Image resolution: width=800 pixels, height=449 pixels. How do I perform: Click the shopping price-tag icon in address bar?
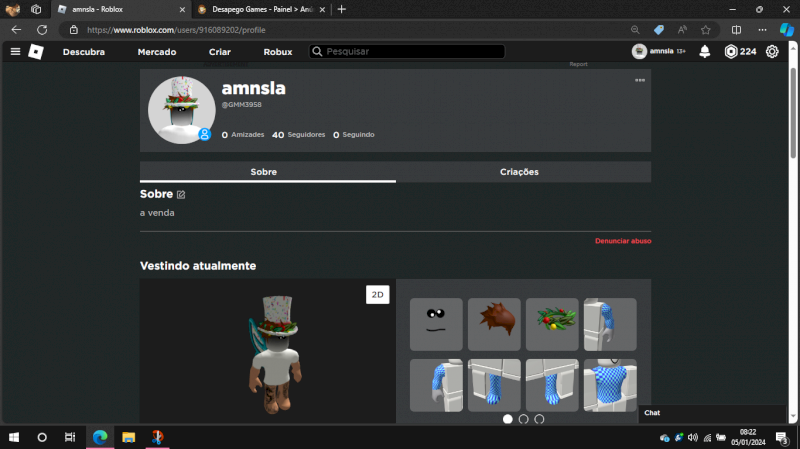pyautogui.click(x=659, y=30)
